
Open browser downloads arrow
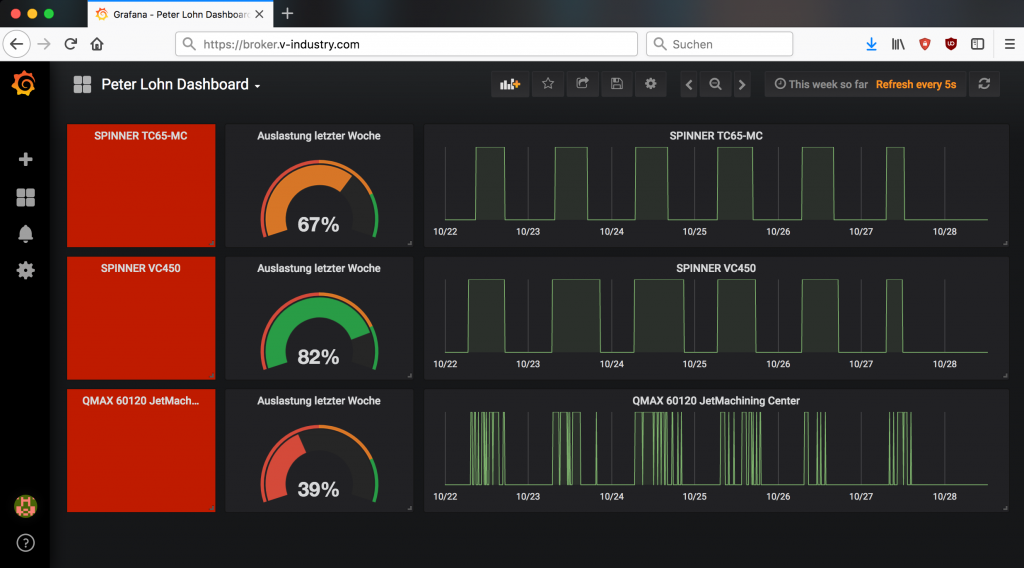871,44
